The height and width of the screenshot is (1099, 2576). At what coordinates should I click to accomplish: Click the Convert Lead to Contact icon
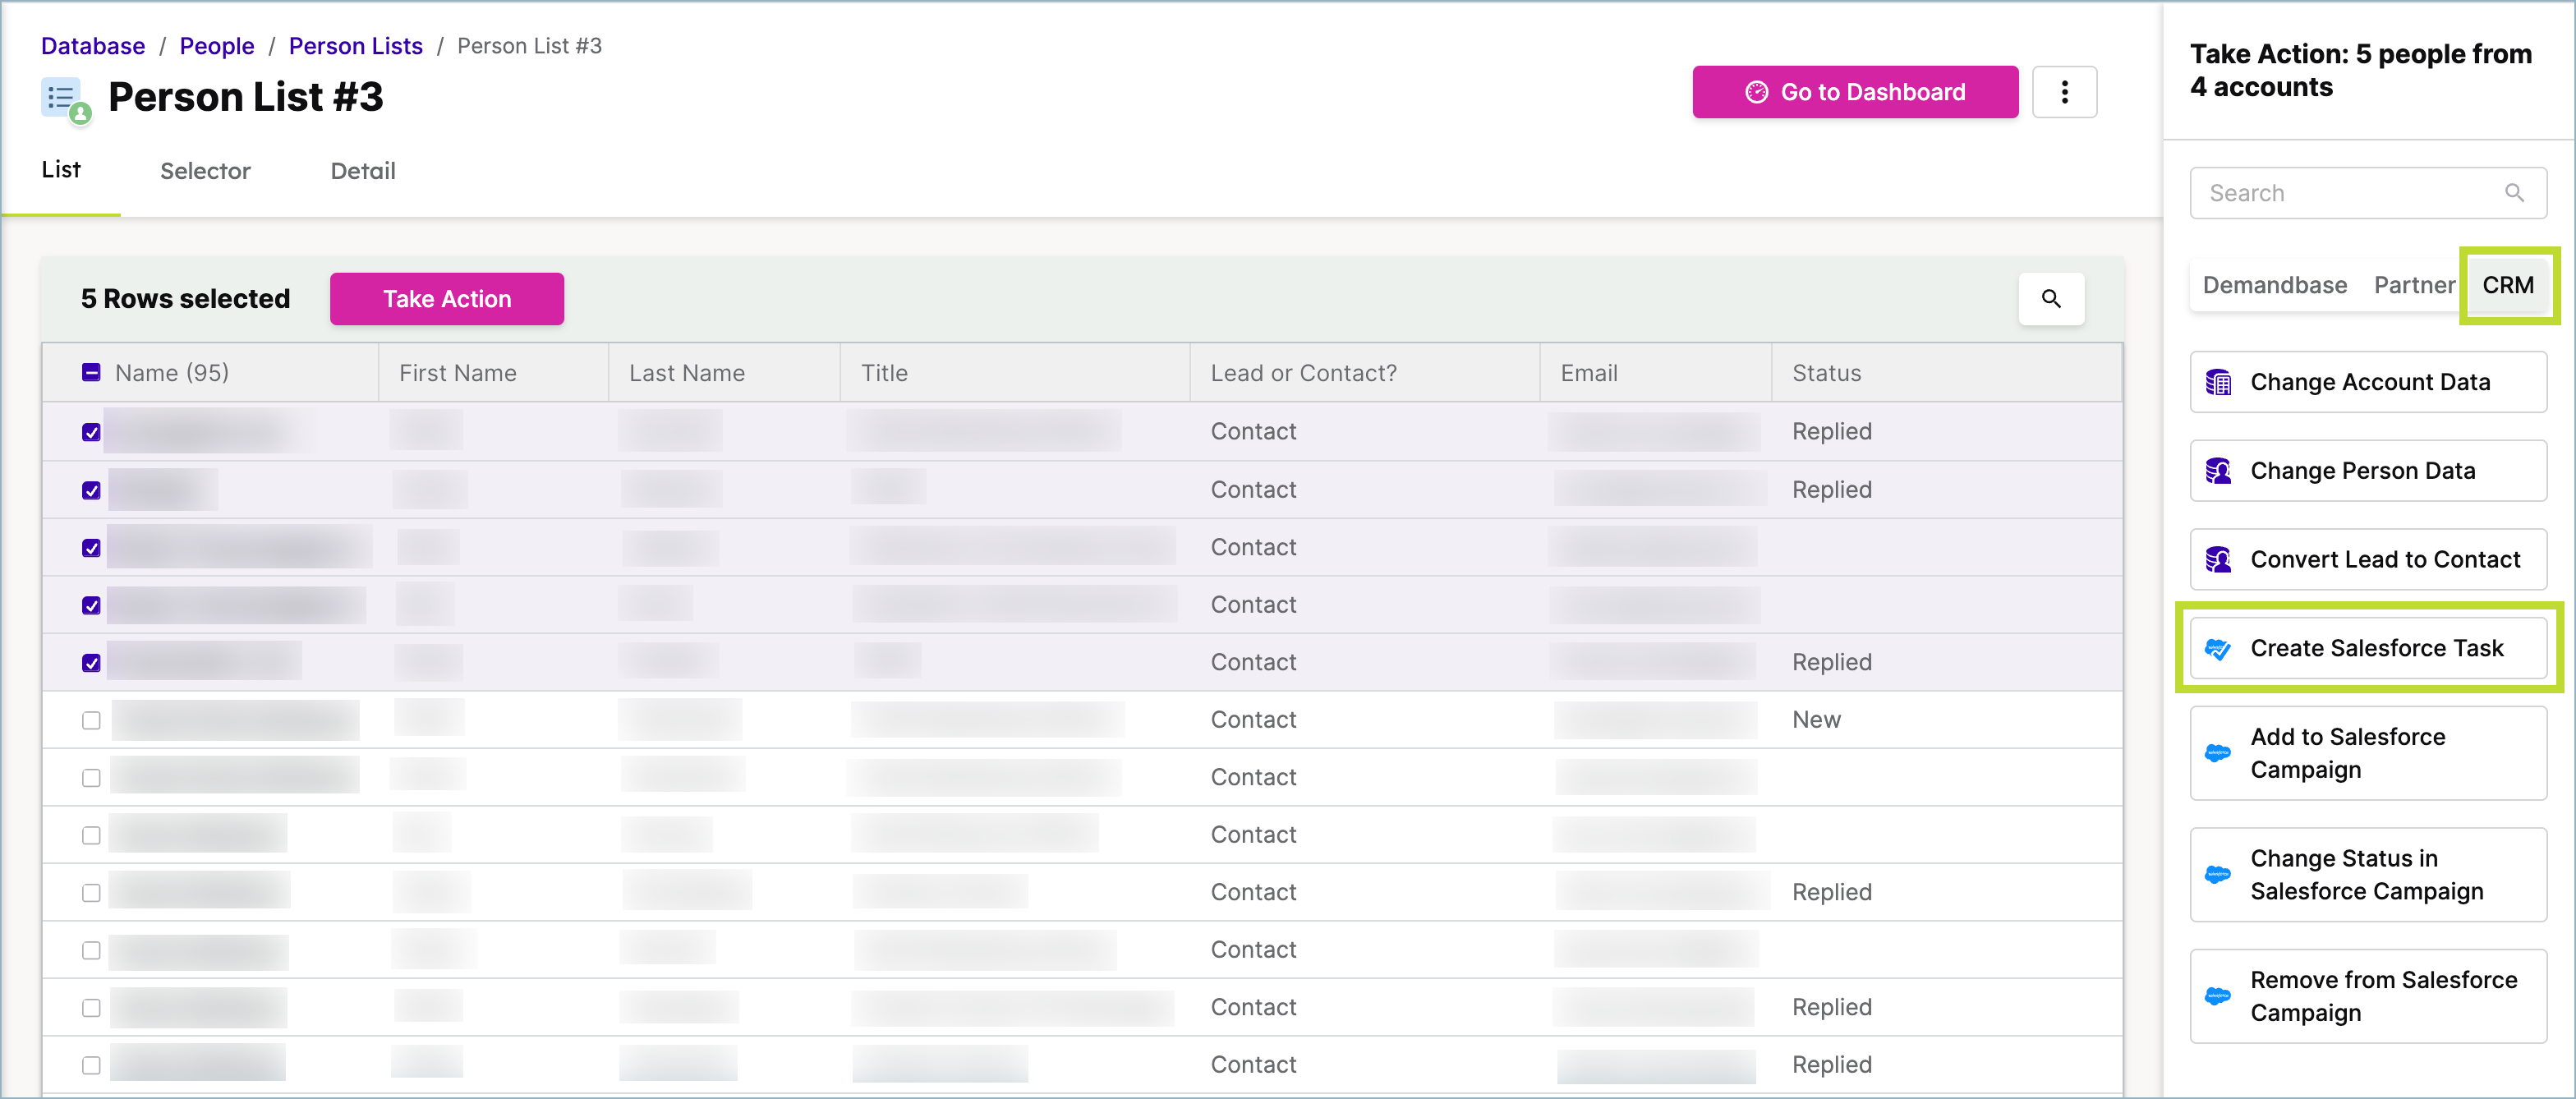click(x=2218, y=559)
